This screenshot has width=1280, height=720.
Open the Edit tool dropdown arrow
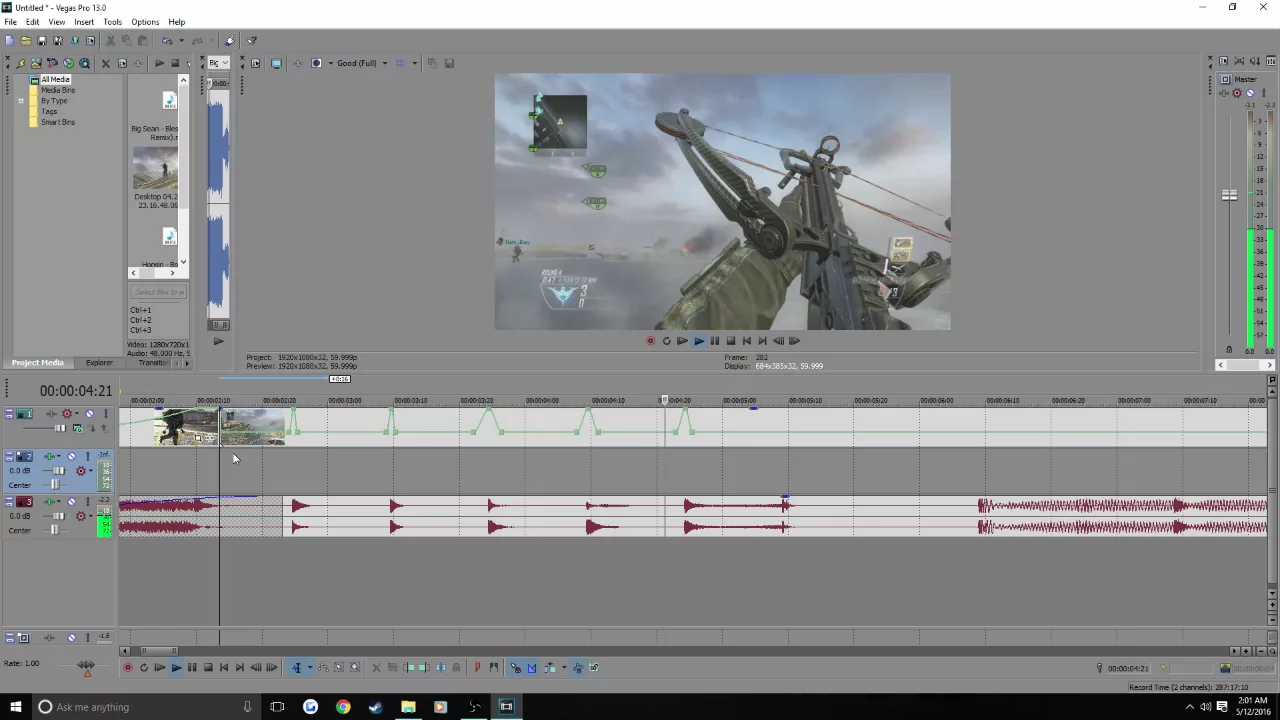pyautogui.click(x=310, y=668)
